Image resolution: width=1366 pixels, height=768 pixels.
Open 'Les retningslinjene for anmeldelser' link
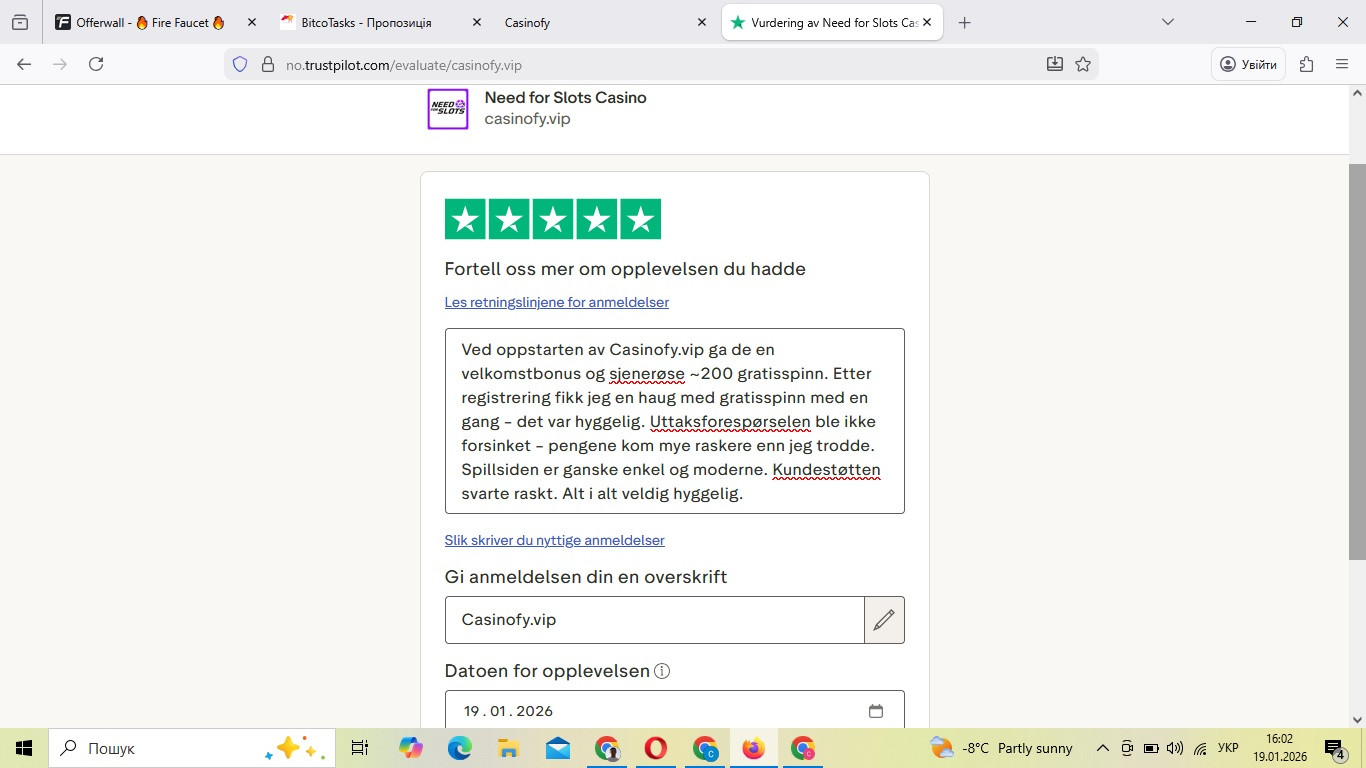557,302
